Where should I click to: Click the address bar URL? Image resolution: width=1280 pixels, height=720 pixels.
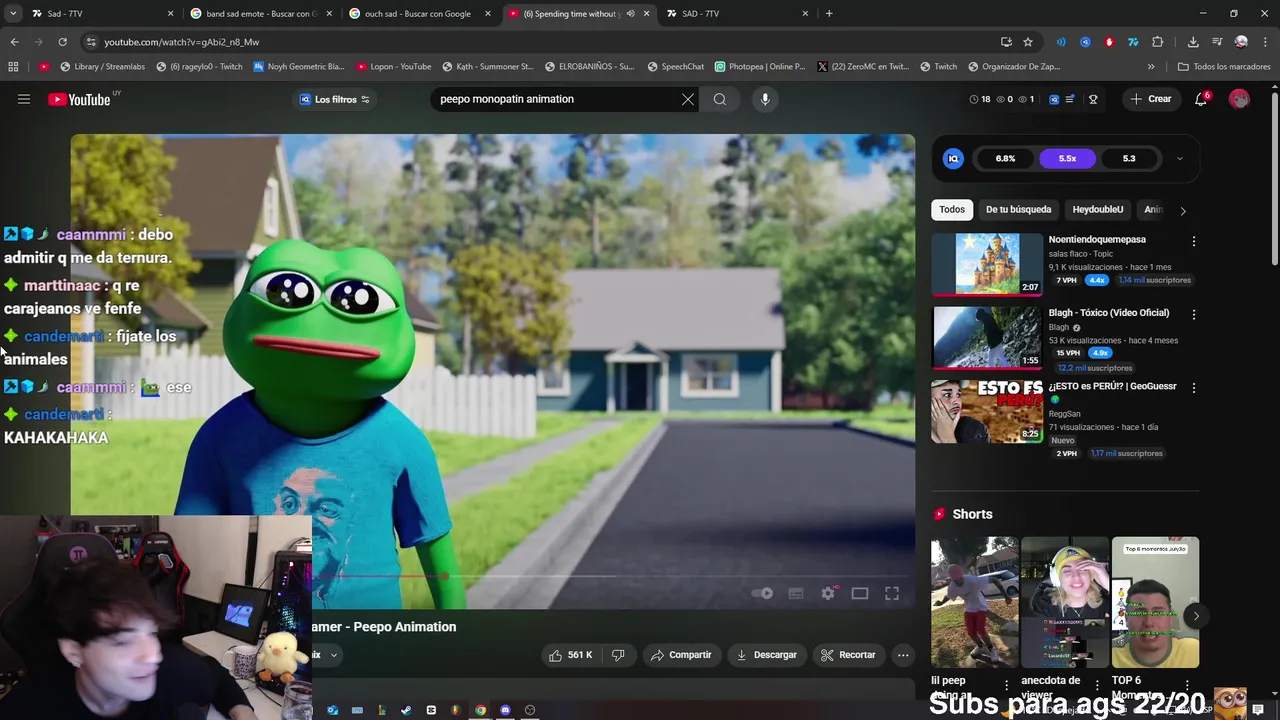click(x=181, y=42)
